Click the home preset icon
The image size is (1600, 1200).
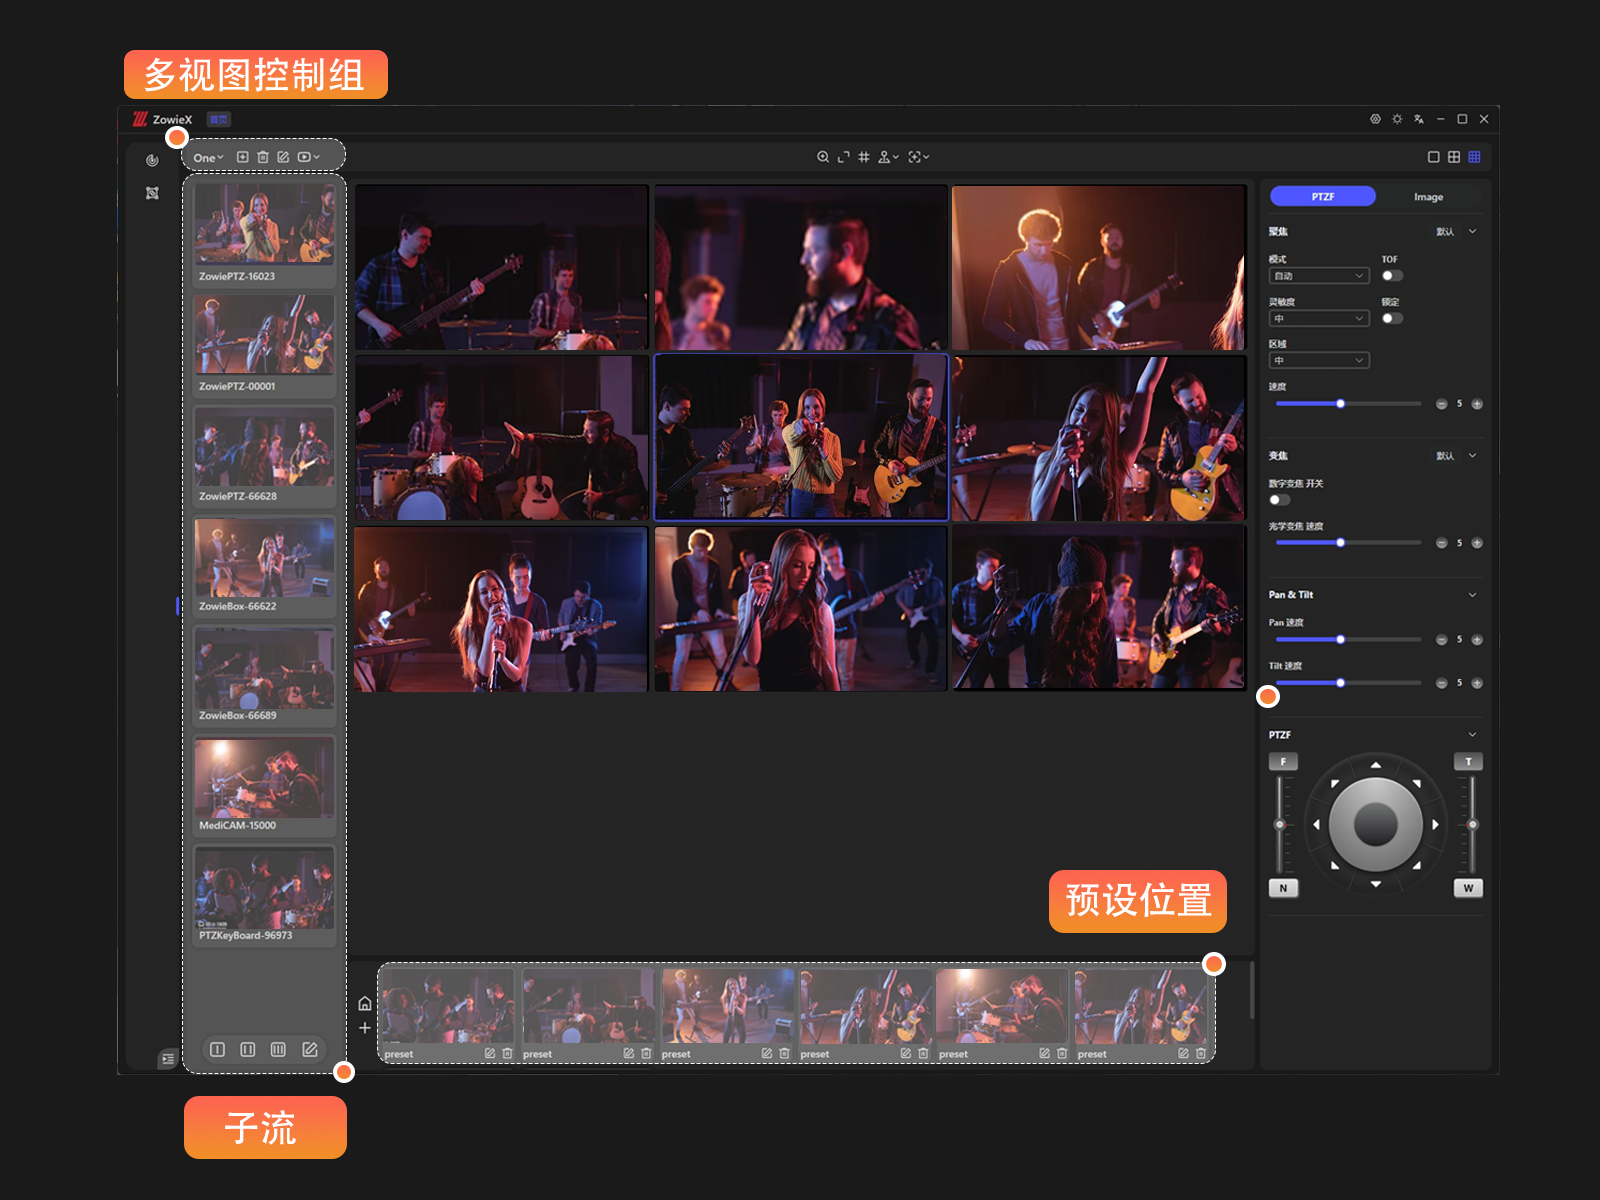365,1004
